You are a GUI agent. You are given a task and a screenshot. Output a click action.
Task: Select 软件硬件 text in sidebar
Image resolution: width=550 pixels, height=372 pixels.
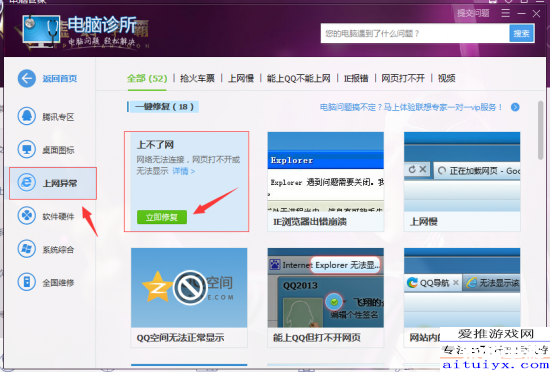point(58,216)
